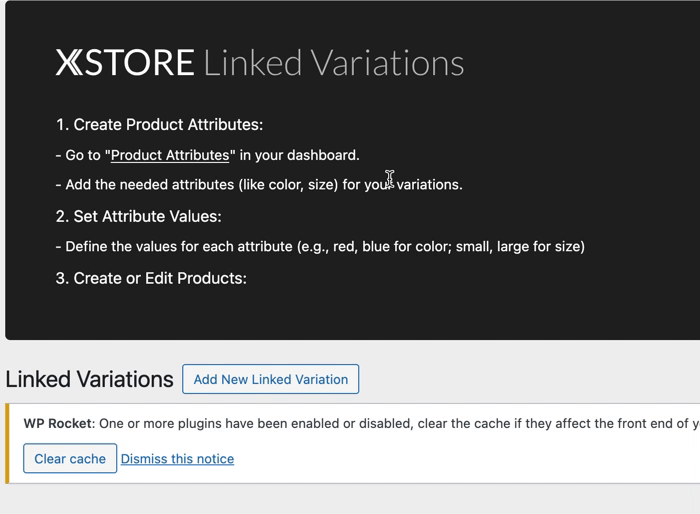The image size is (700, 514).
Task: Click the 'Go to' text before Product Attributes
Action: point(80,155)
